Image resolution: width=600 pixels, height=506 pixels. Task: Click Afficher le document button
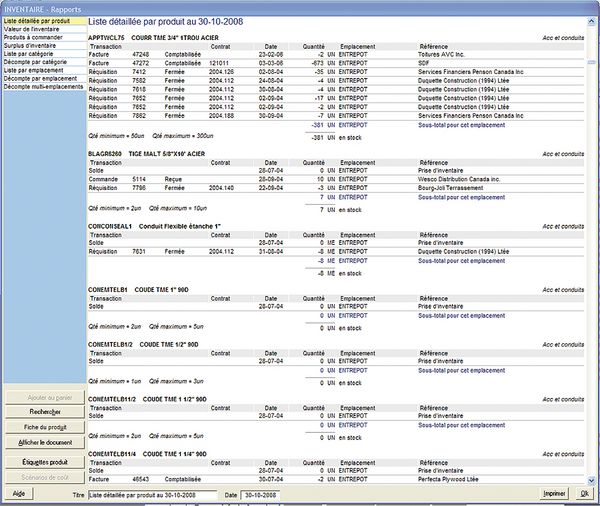tap(45, 442)
